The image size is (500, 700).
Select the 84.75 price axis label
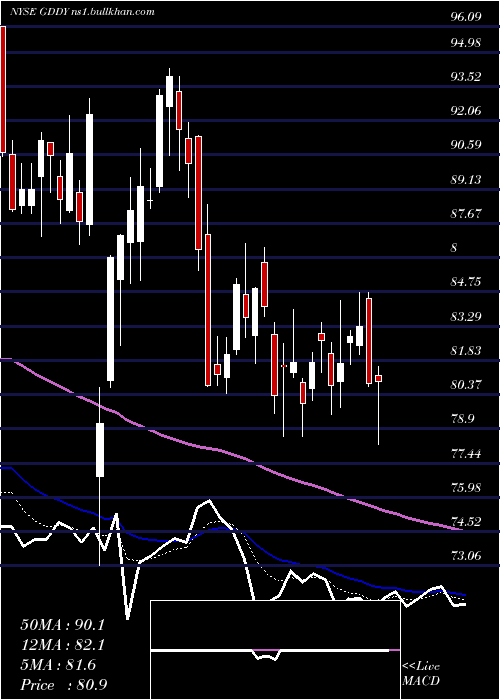point(466,282)
